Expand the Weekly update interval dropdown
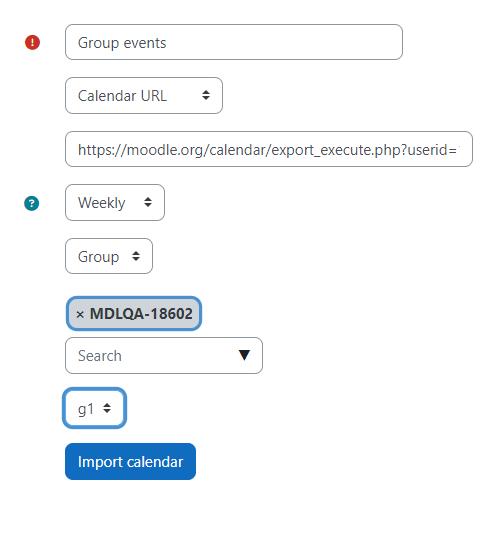 [x=115, y=202]
